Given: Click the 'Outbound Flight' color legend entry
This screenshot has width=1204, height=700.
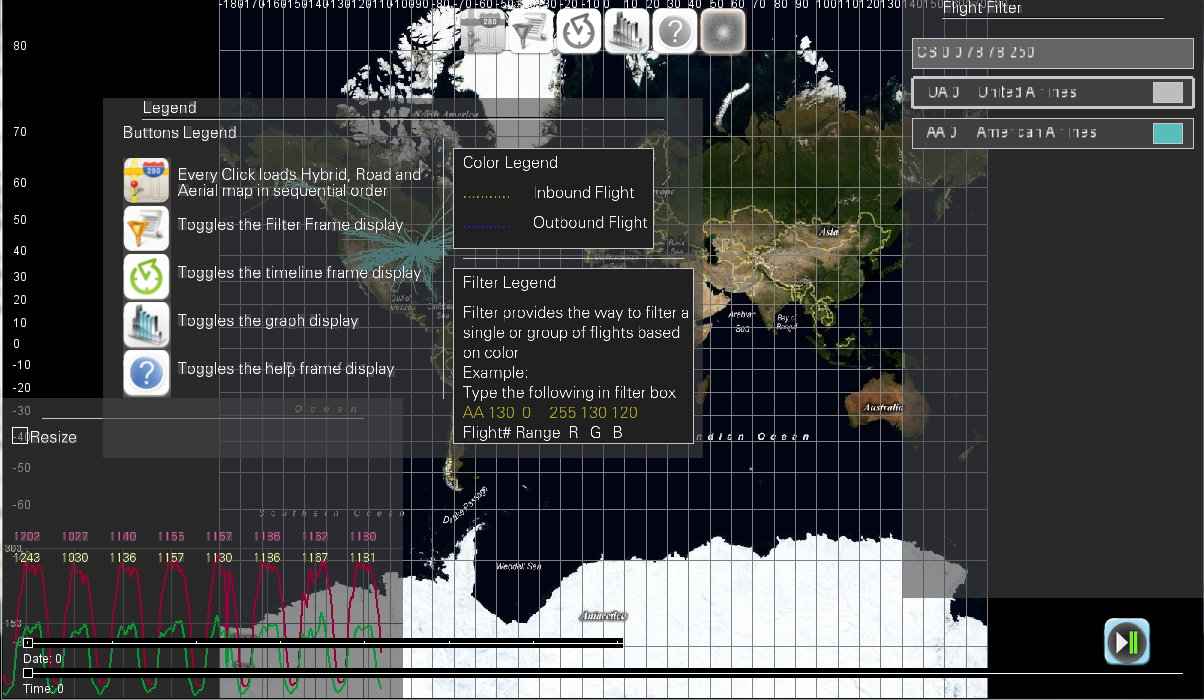Looking at the screenshot, I should point(590,223).
